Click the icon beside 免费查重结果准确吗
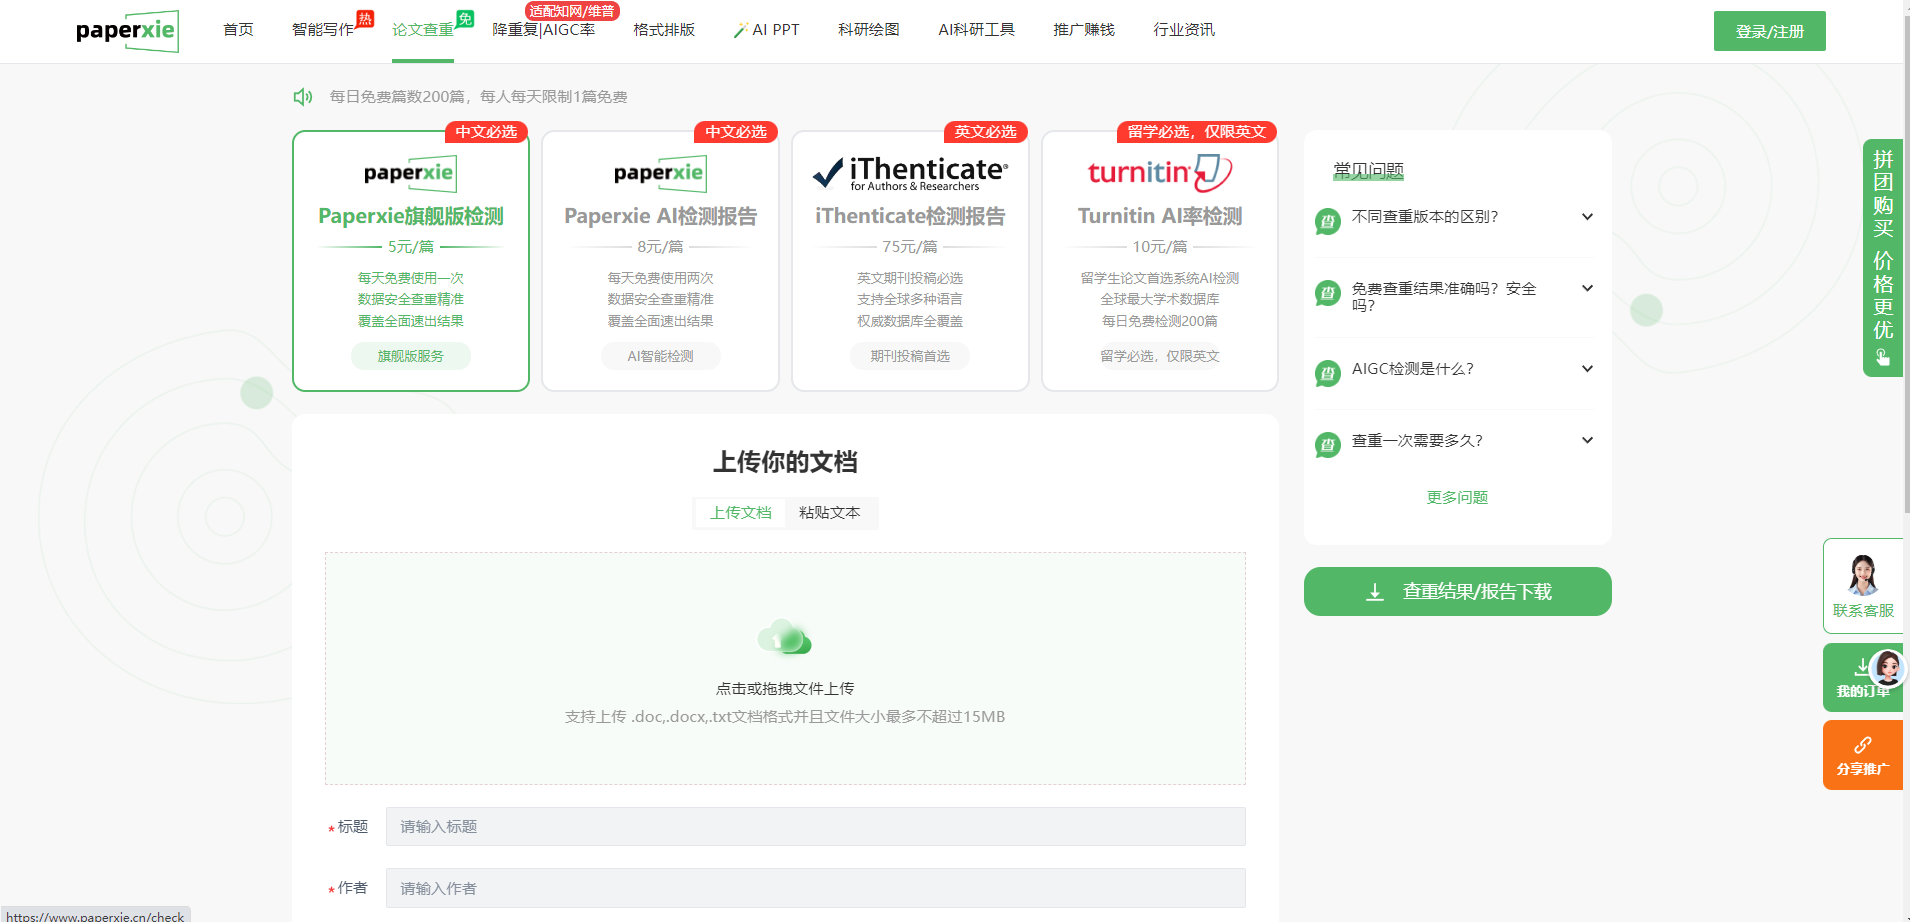Image resolution: width=1910 pixels, height=922 pixels. click(x=1327, y=293)
